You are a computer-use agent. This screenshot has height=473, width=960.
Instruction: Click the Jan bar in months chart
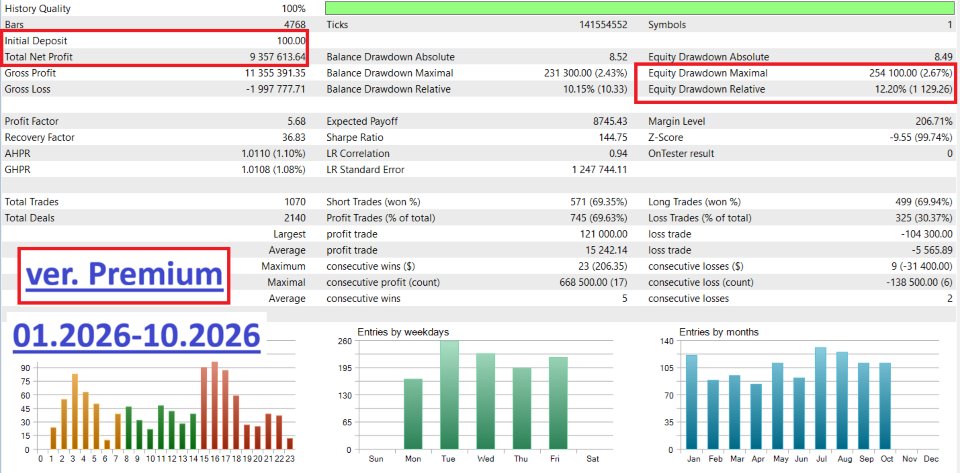(x=692, y=402)
